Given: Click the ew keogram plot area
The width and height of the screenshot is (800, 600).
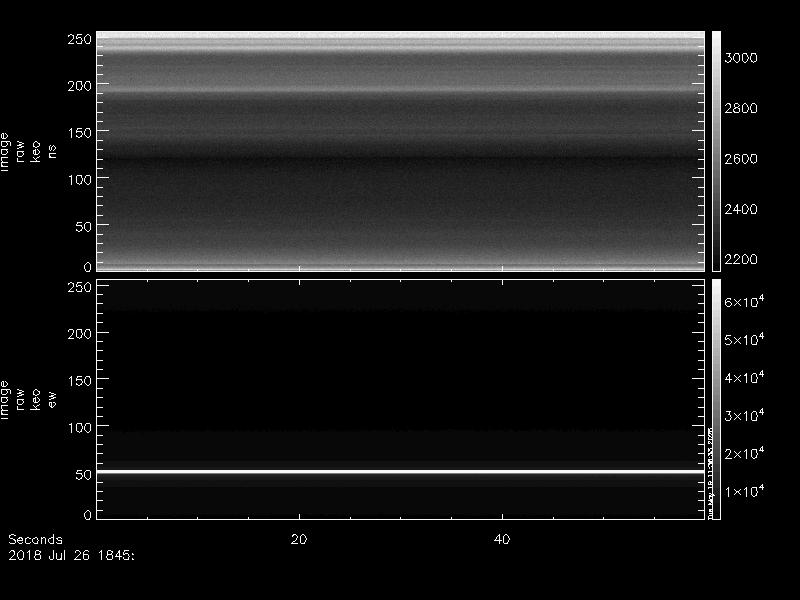Looking at the screenshot, I should click(401, 399).
